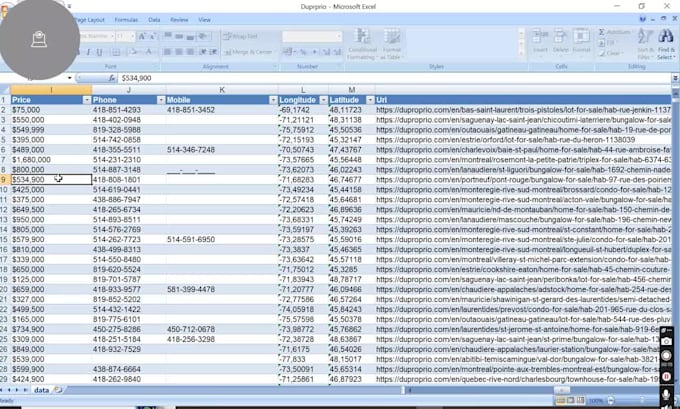The height and width of the screenshot is (409, 680).
Task: Open the trois-pistoles duproprio URL in row 2
Action: (x=523, y=110)
